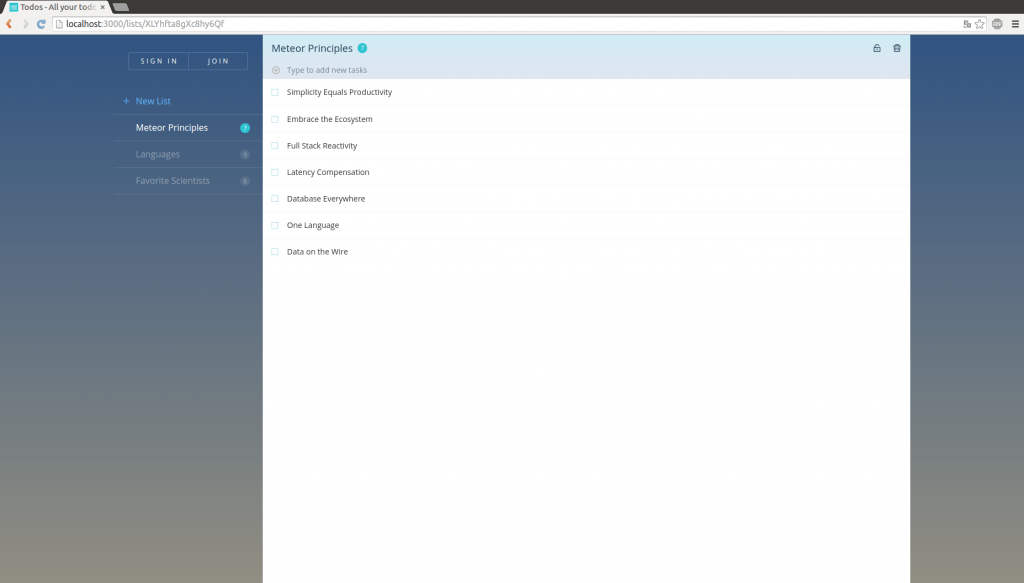The width and height of the screenshot is (1024, 583).
Task: Check the Data on the Wire checkbox
Action: point(275,251)
